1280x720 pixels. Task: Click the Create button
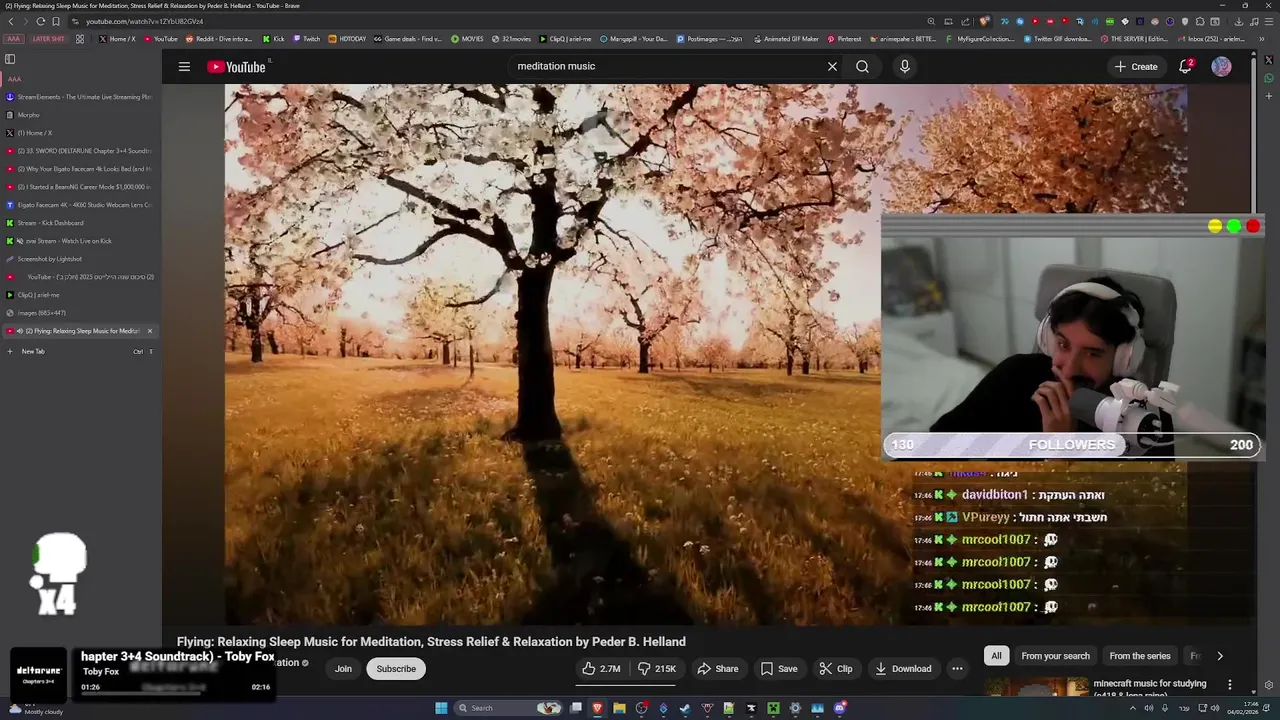[x=1135, y=67]
